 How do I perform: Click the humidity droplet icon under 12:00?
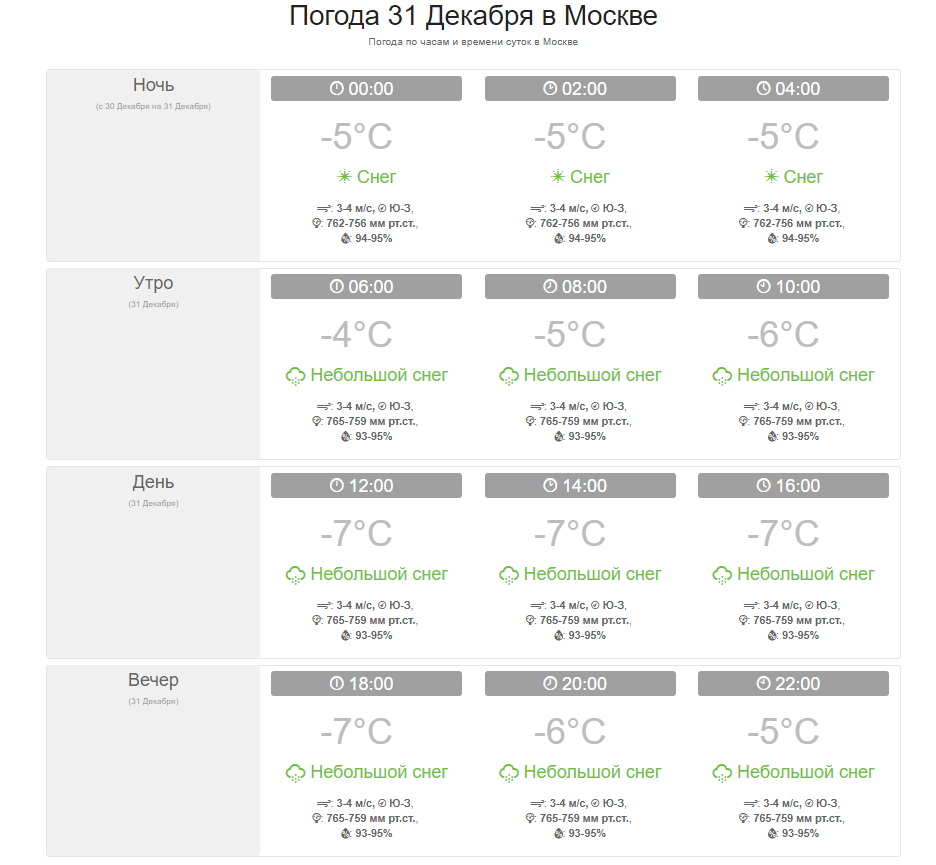346,636
